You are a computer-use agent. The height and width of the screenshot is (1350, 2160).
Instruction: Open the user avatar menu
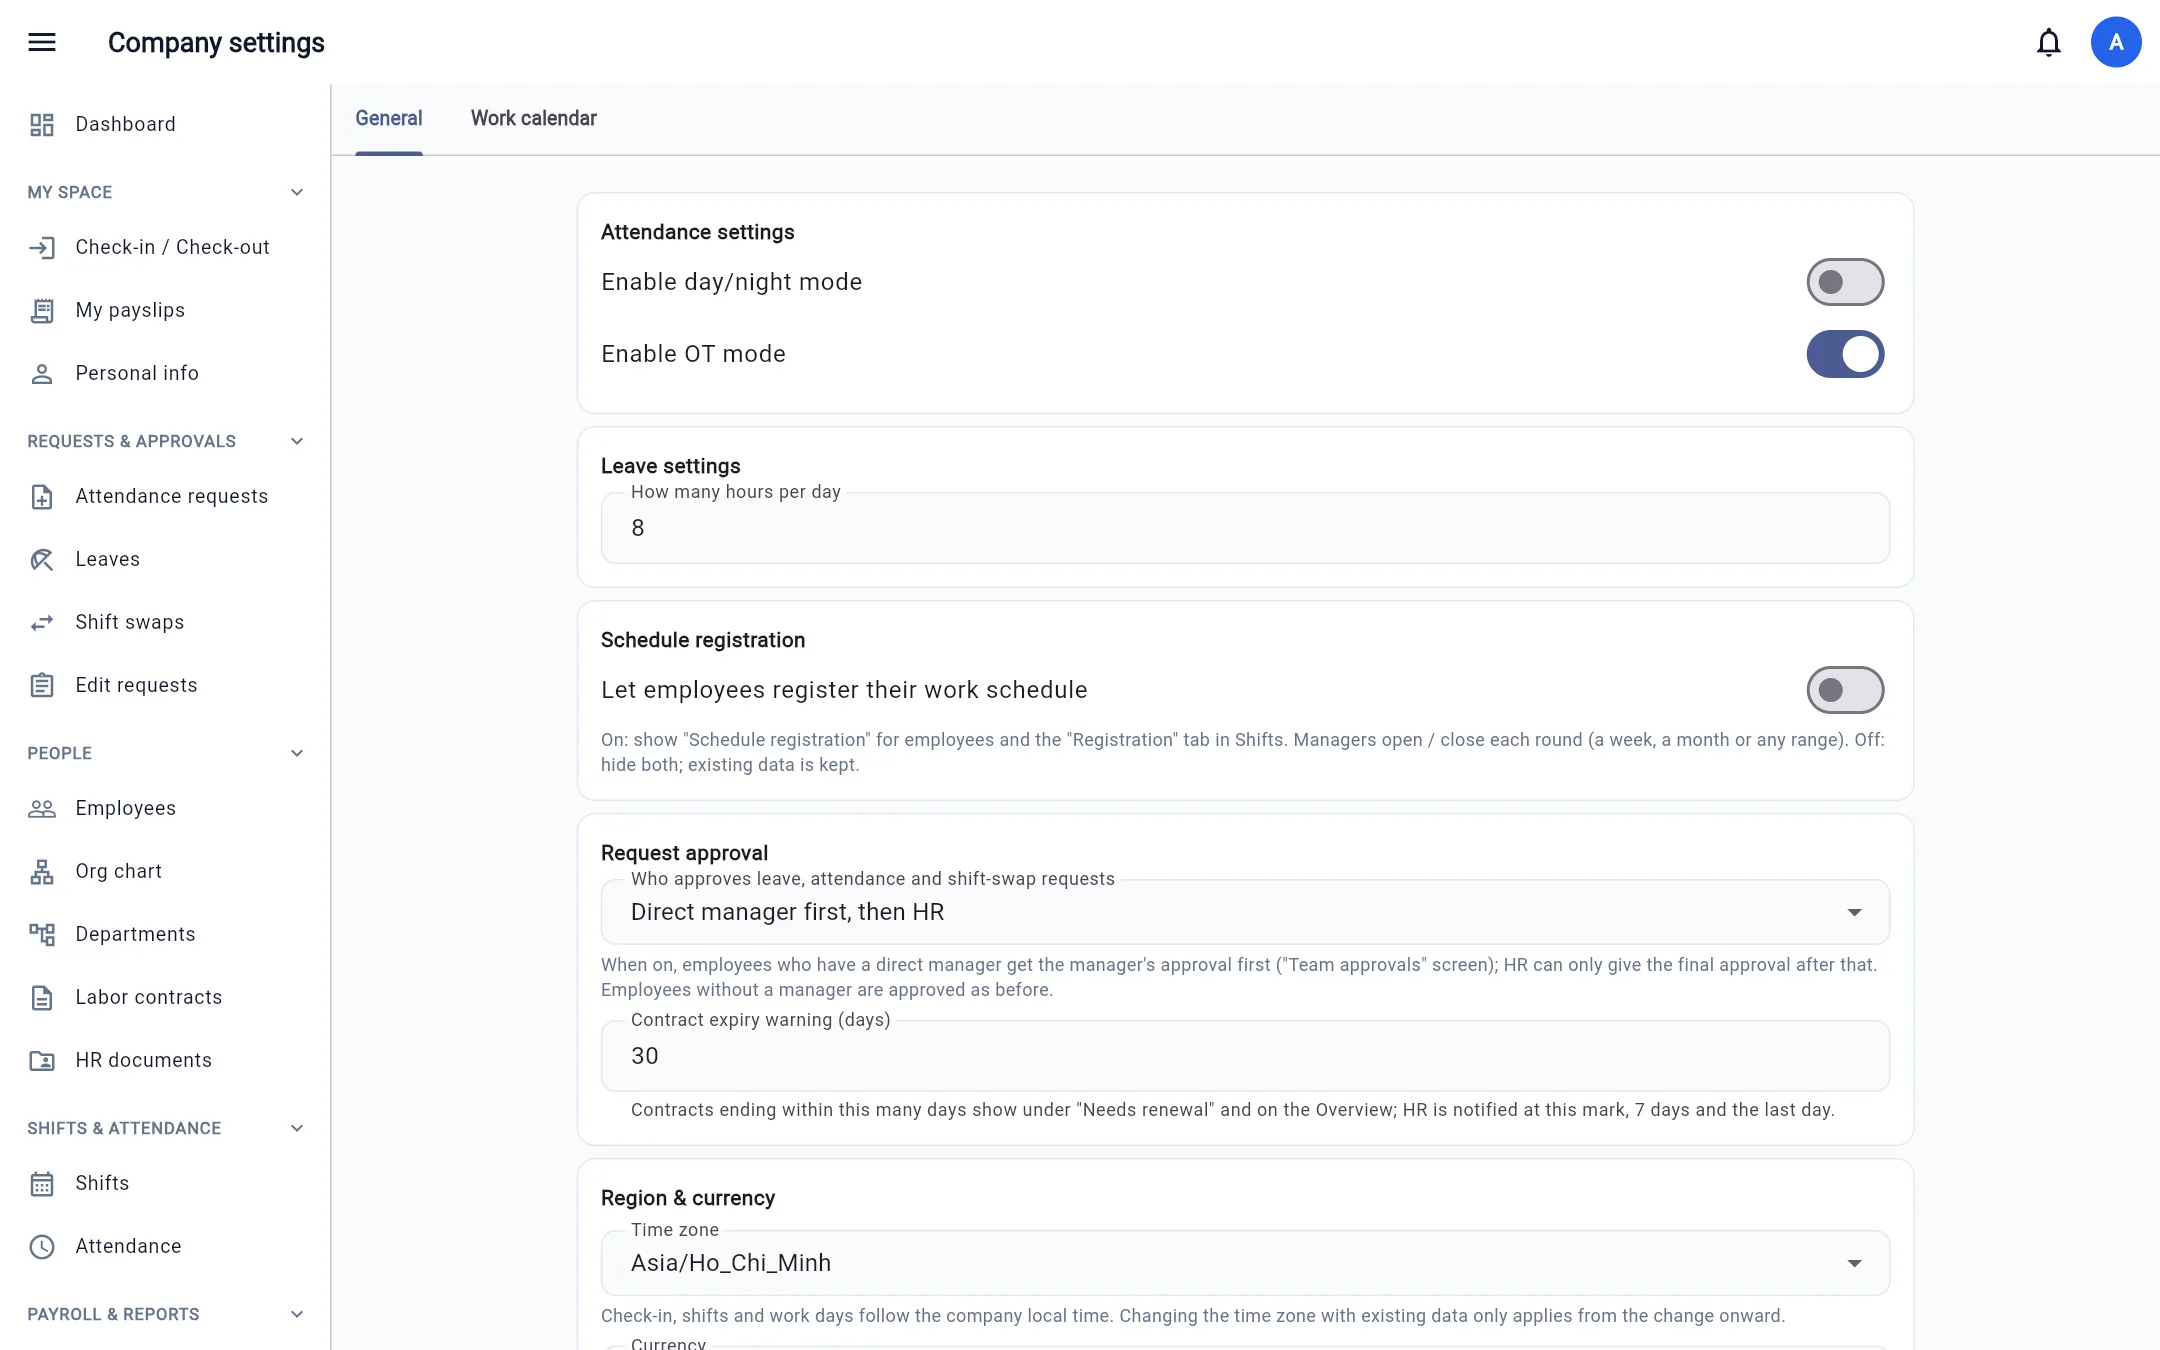click(x=2116, y=42)
